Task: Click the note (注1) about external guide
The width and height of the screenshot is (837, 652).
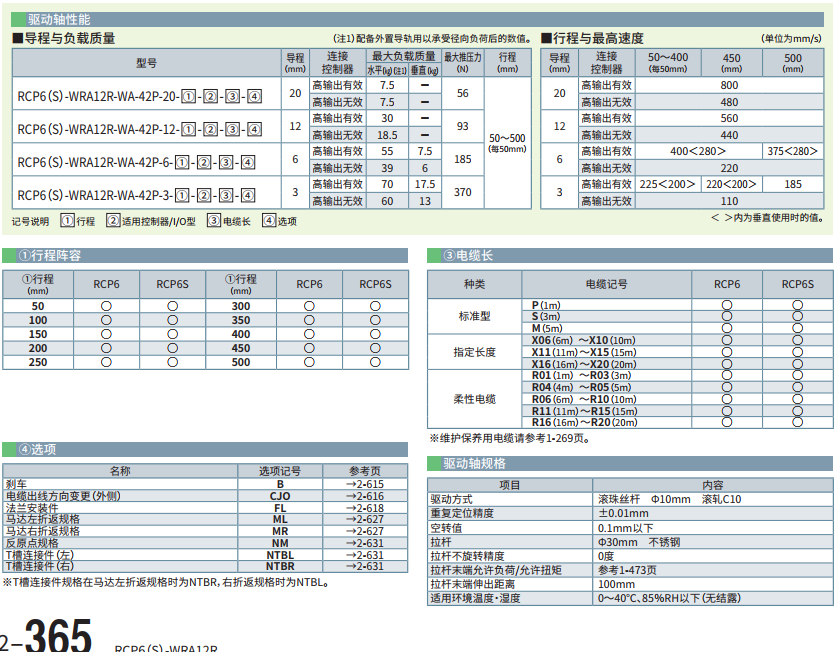Action: [432, 38]
